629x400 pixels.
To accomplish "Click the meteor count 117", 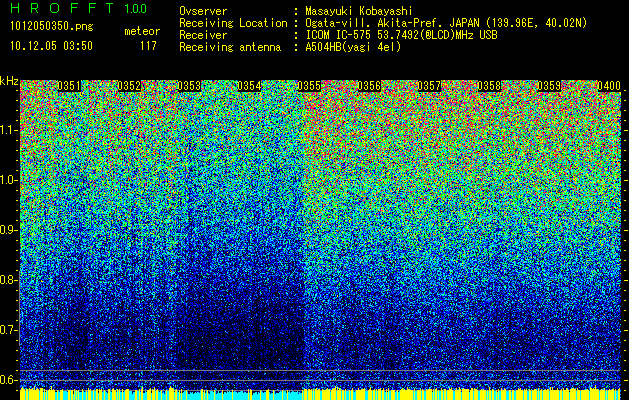I will click(x=148, y=46).
